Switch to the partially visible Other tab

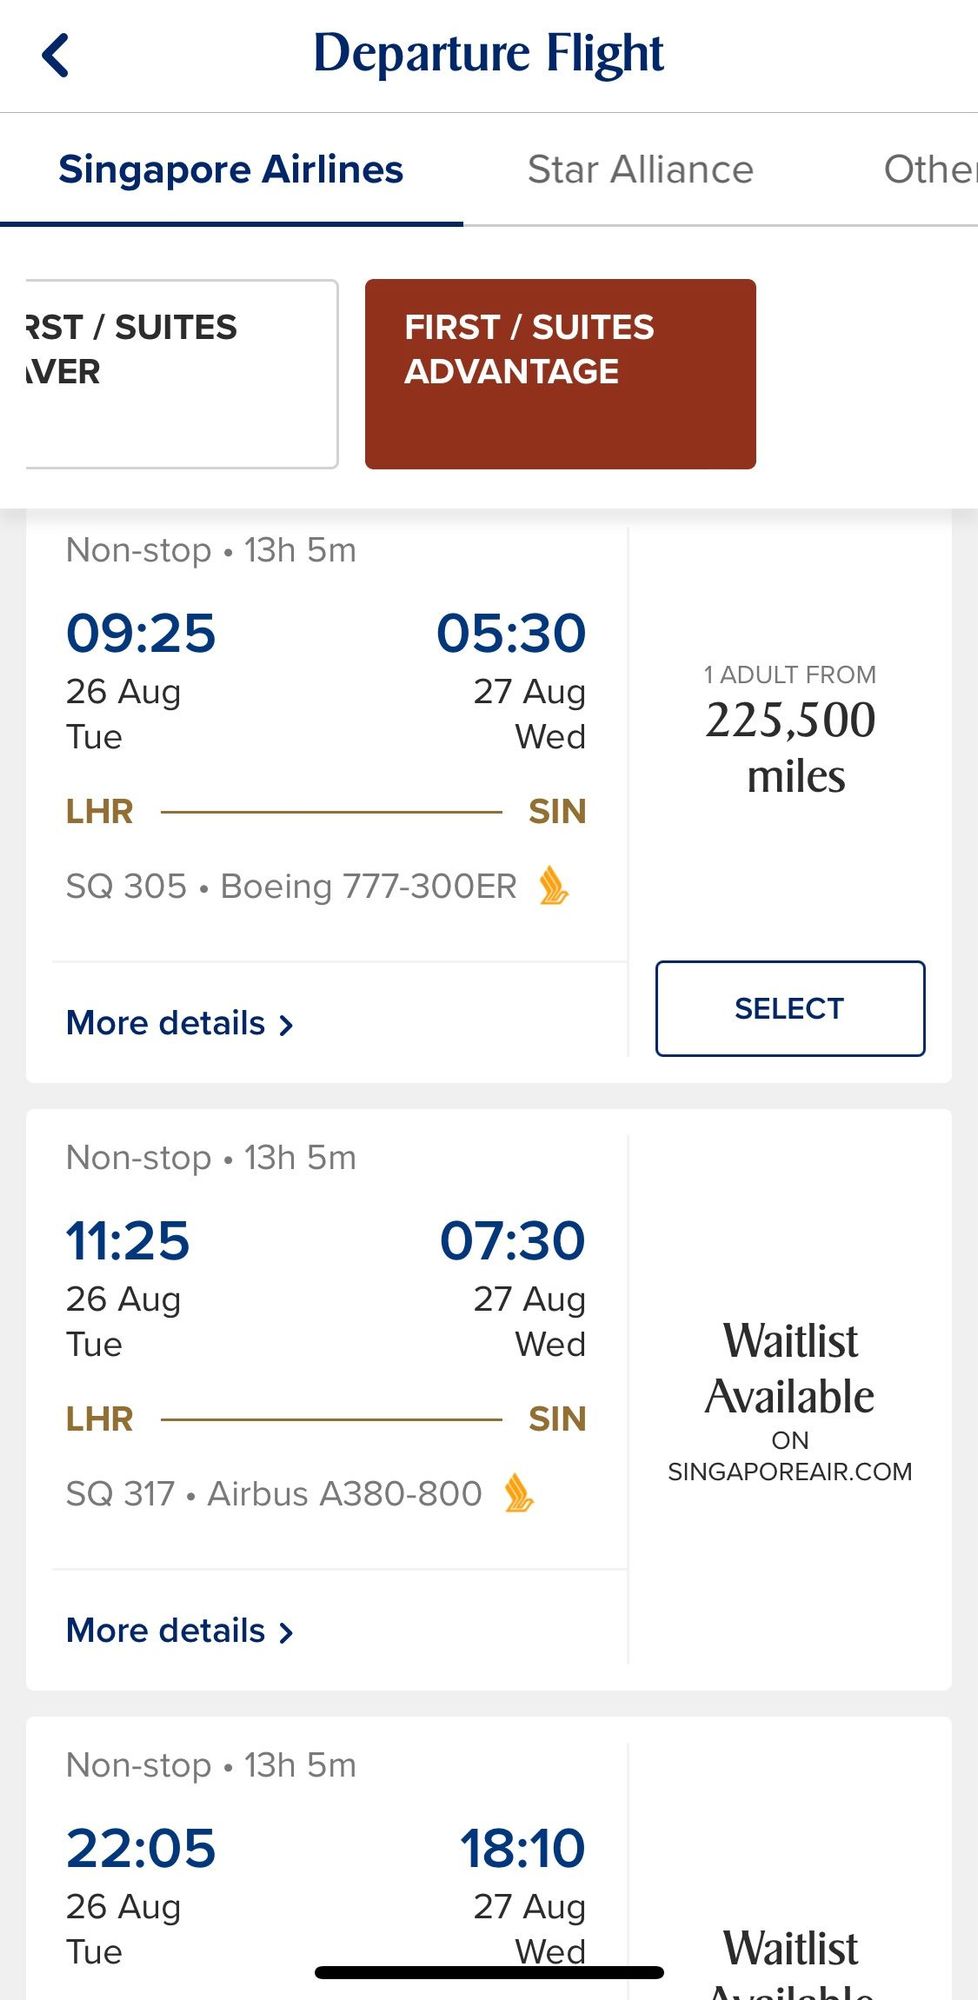(x=928, y=169)
